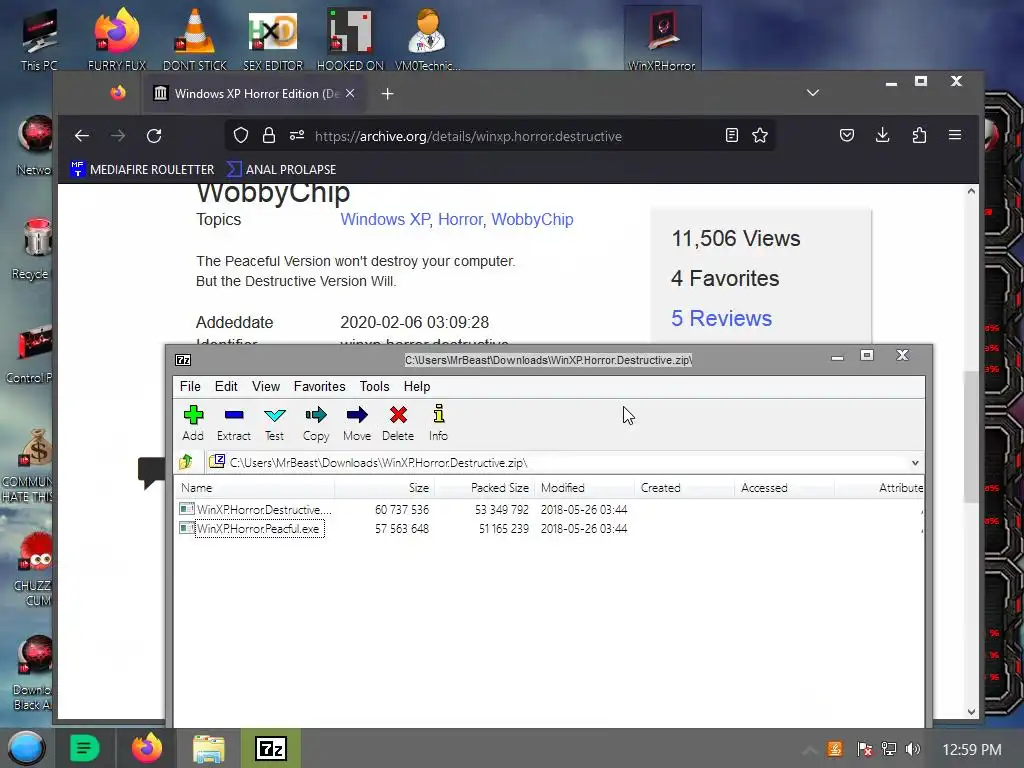
Task: Open the Firefox list all tabs chevron
Action: pyautogui.click(x=812, y=93)
